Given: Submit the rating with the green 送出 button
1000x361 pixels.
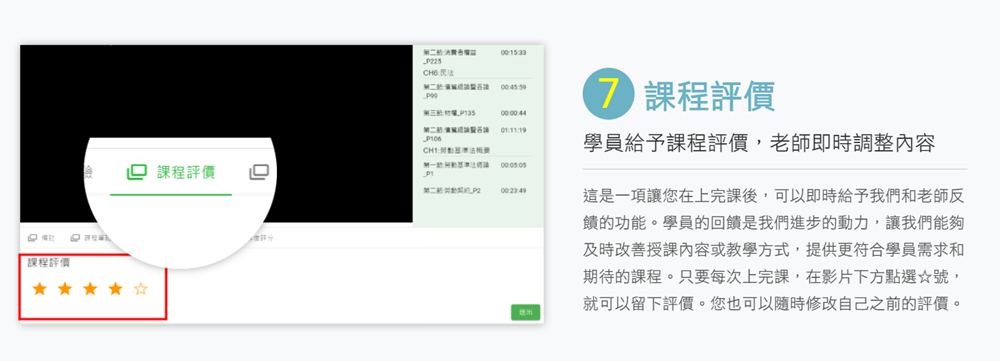Looking at the screenshot, I should [x=526, y=313].
